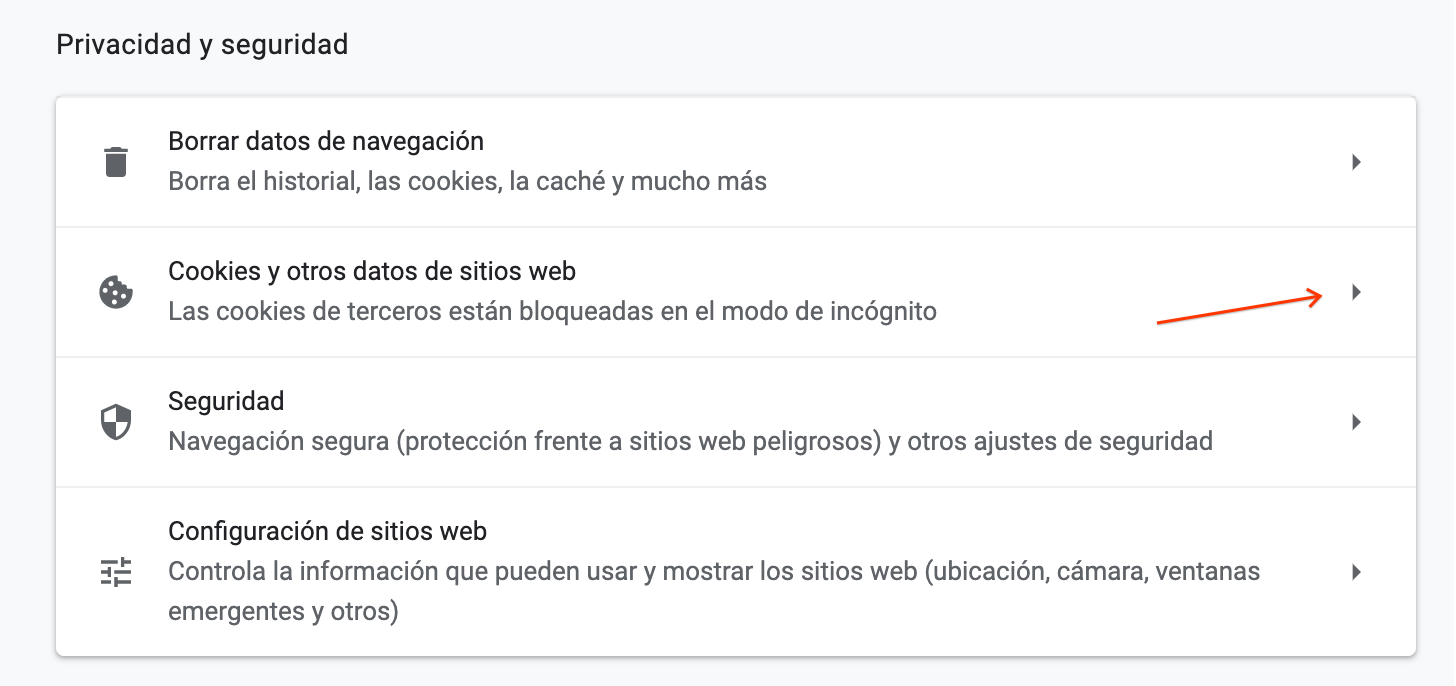Expand the Cookies y otros datos arrow
Image resolution: width=1456 pixels, height=686 pixels.
pos(1357,292)
